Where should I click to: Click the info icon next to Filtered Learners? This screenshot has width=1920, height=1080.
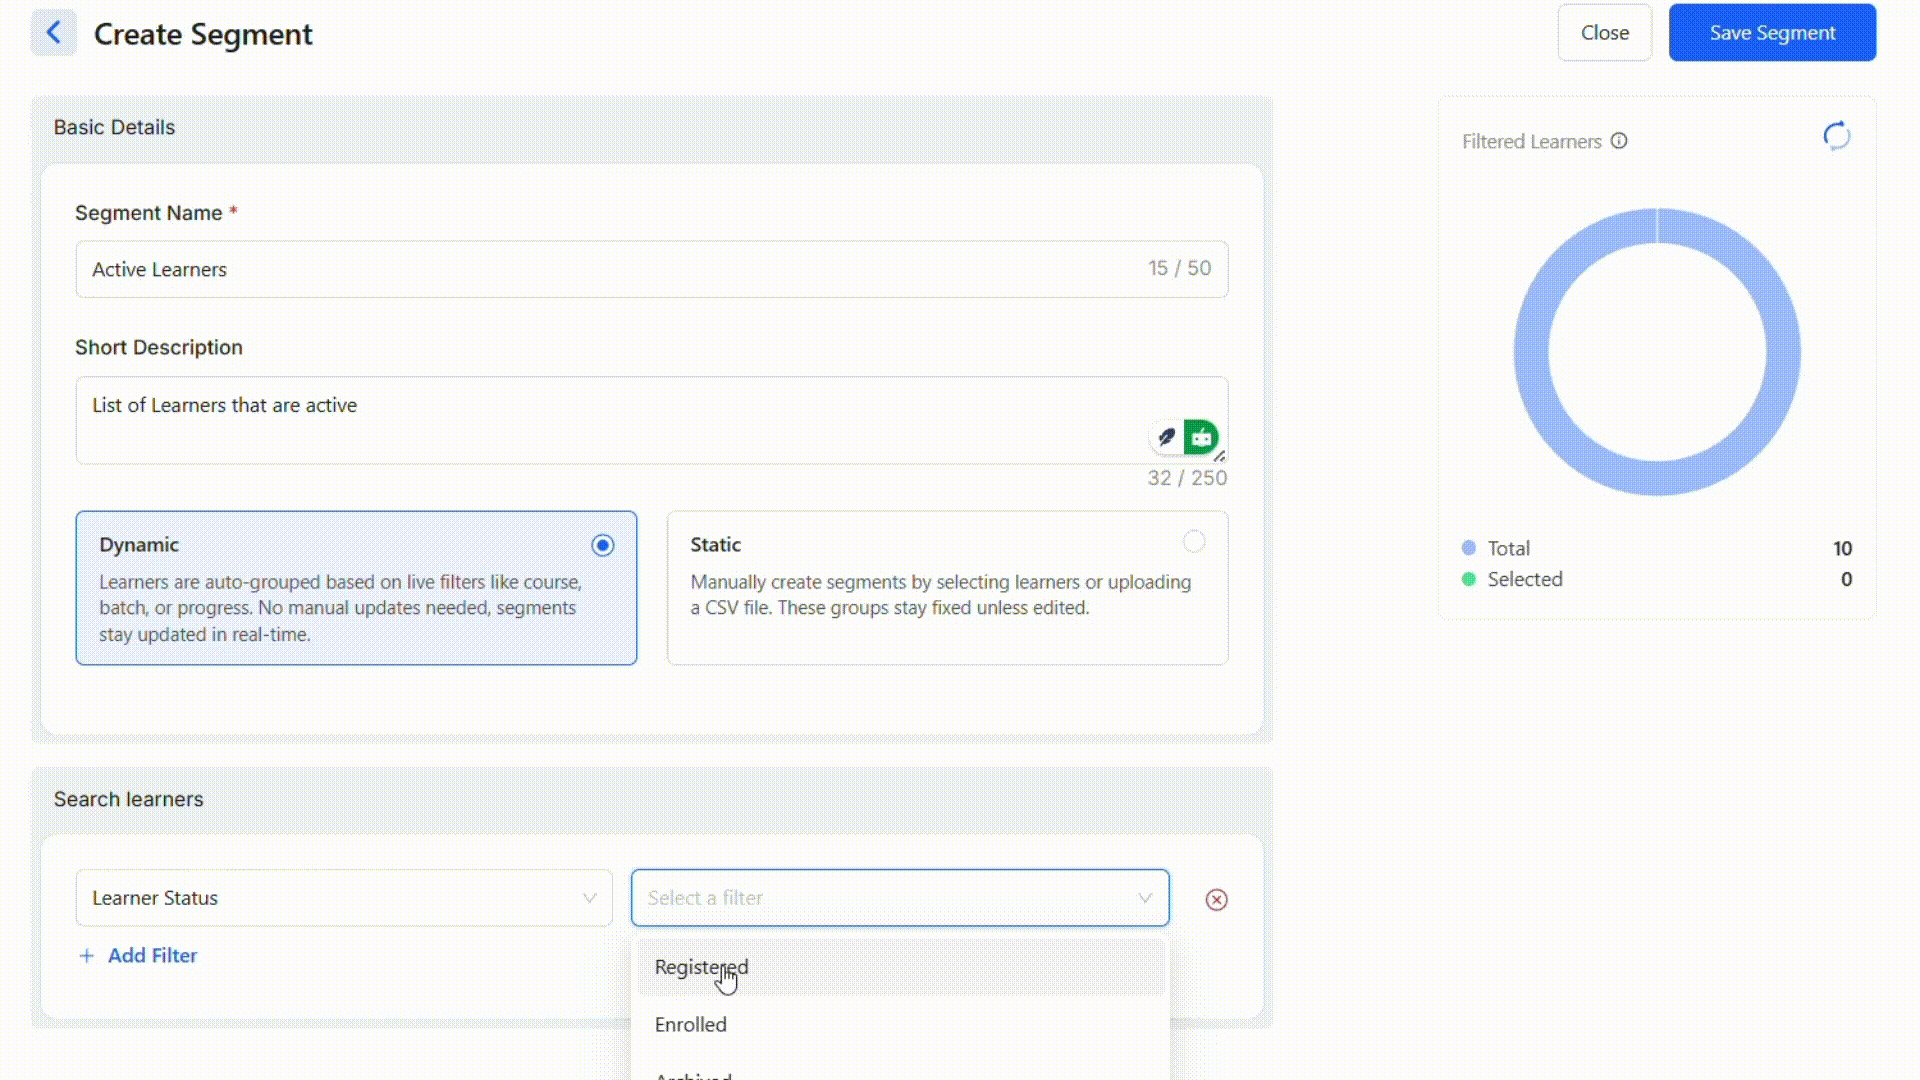[x=1619, y=141]
